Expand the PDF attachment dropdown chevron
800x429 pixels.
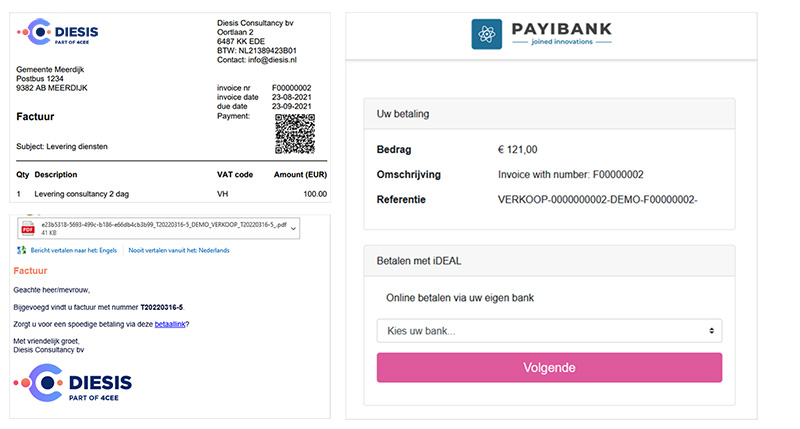[293, 229]
